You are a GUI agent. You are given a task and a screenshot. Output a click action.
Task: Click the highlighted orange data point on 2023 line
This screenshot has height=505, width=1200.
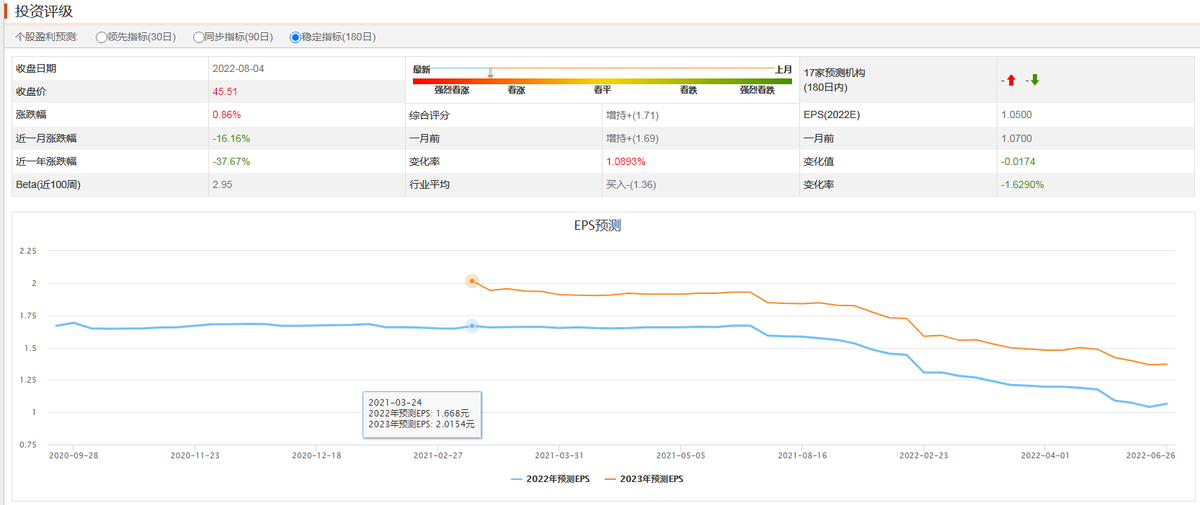point(472,281)
